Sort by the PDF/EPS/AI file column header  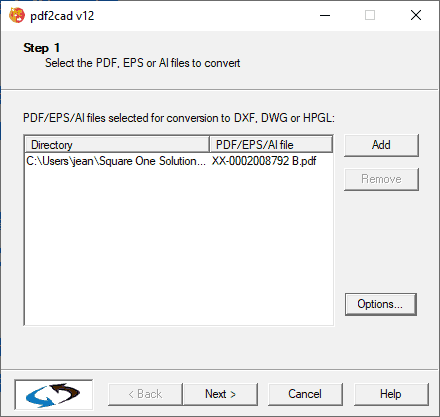(x=271, y=145)
